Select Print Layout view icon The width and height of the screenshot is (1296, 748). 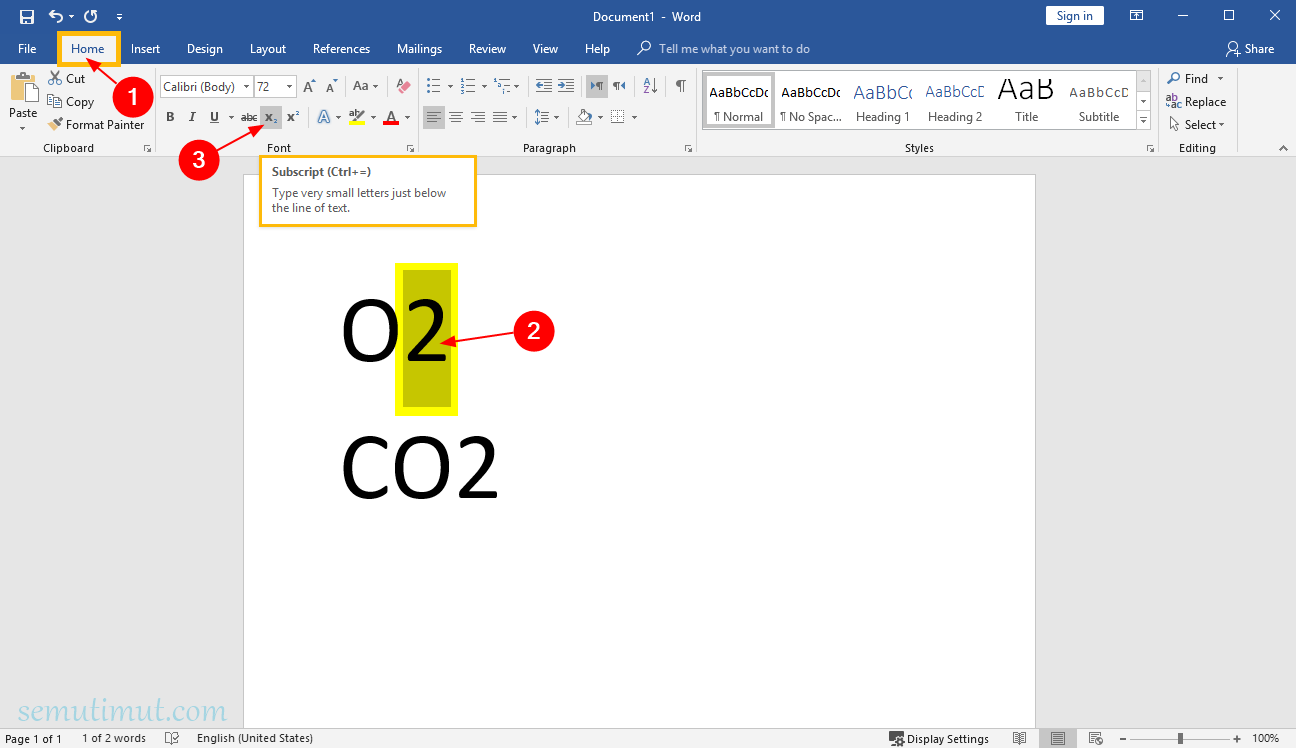[1058, 738]
